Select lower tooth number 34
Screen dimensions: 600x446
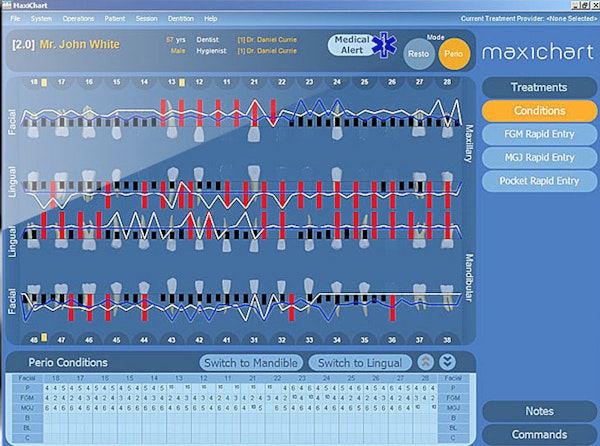(x=337, y=340)
